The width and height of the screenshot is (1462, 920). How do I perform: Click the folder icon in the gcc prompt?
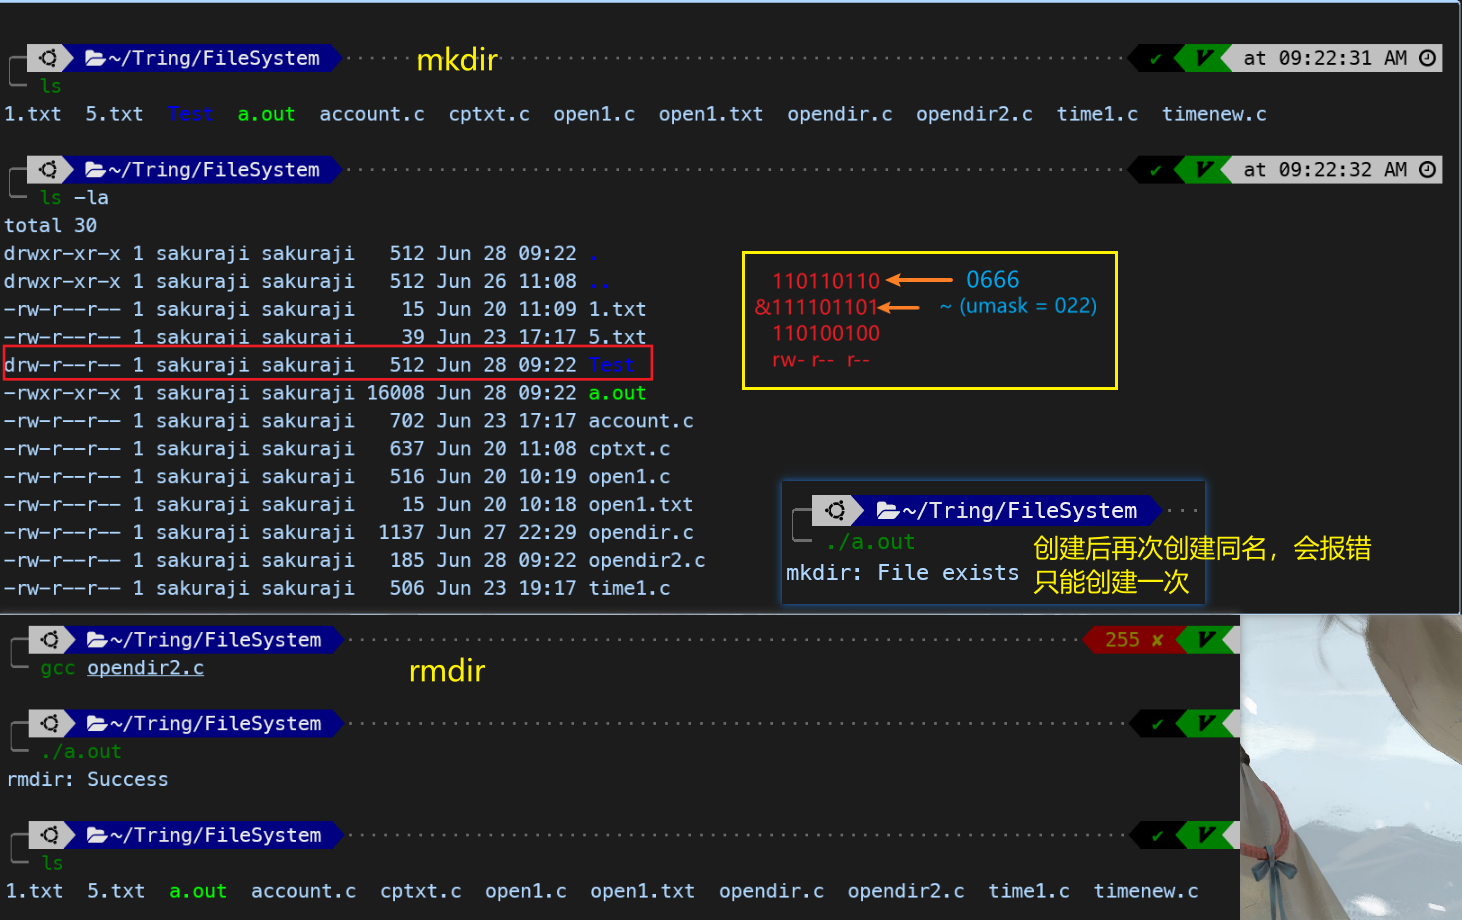tap(97, 640)
